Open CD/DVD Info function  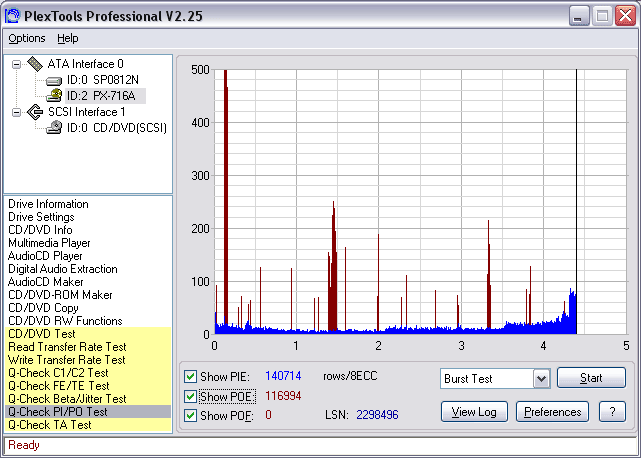point(40,230)
